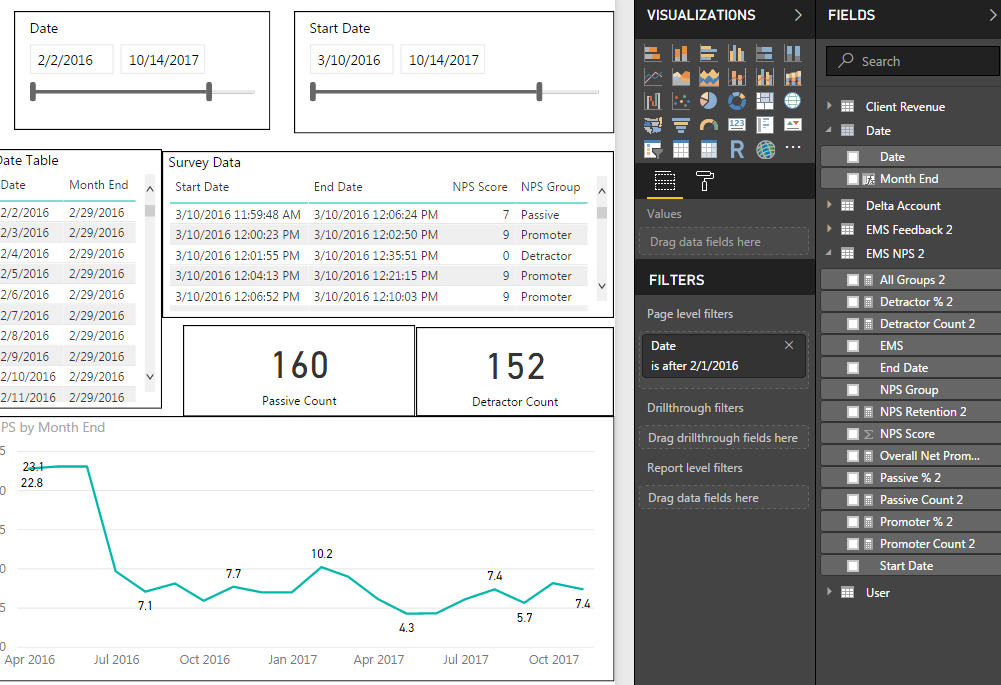Select the Stacked column chart visualization
This screenshot has width=1001, height=685.
pyautogui.click(x=681, y=54)
